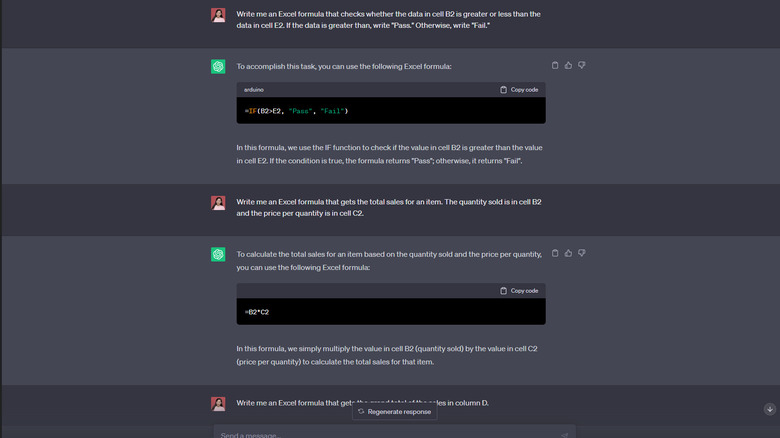Click the =B2*C2 formula text
This screenshot has height=438, width=780.
(257, 312)
